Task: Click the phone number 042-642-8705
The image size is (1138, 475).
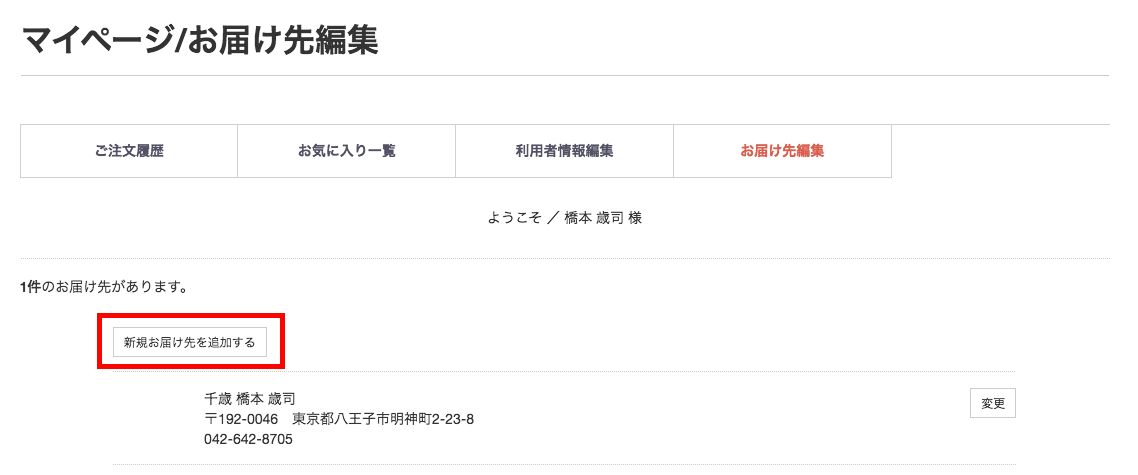Action: coord(248,438)
